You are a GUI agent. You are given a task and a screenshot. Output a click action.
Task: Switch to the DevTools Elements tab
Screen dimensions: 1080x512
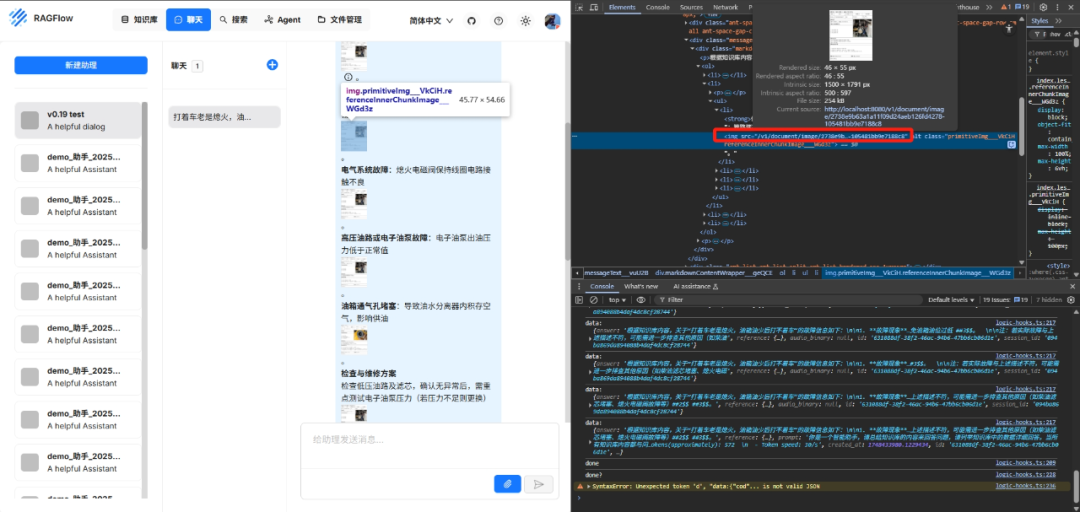622,7
